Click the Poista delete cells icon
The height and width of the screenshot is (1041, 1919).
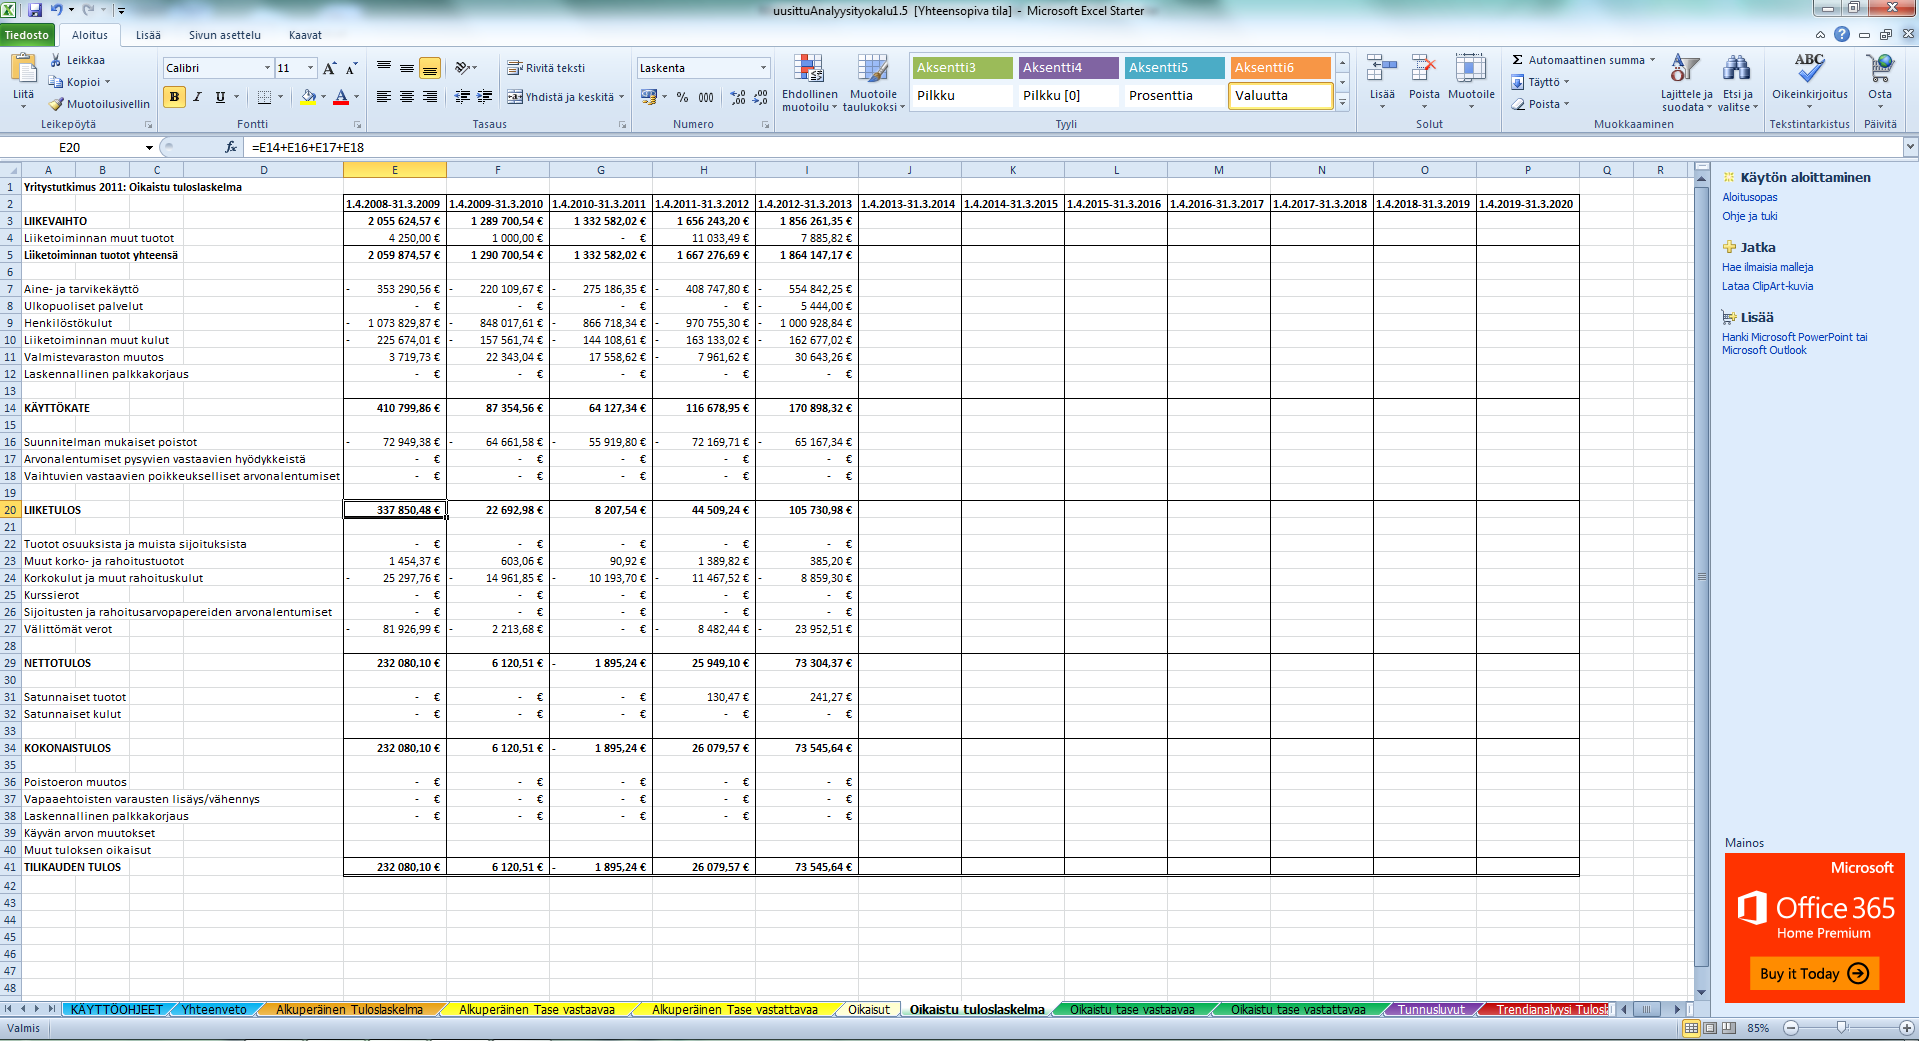point(1424,69)
